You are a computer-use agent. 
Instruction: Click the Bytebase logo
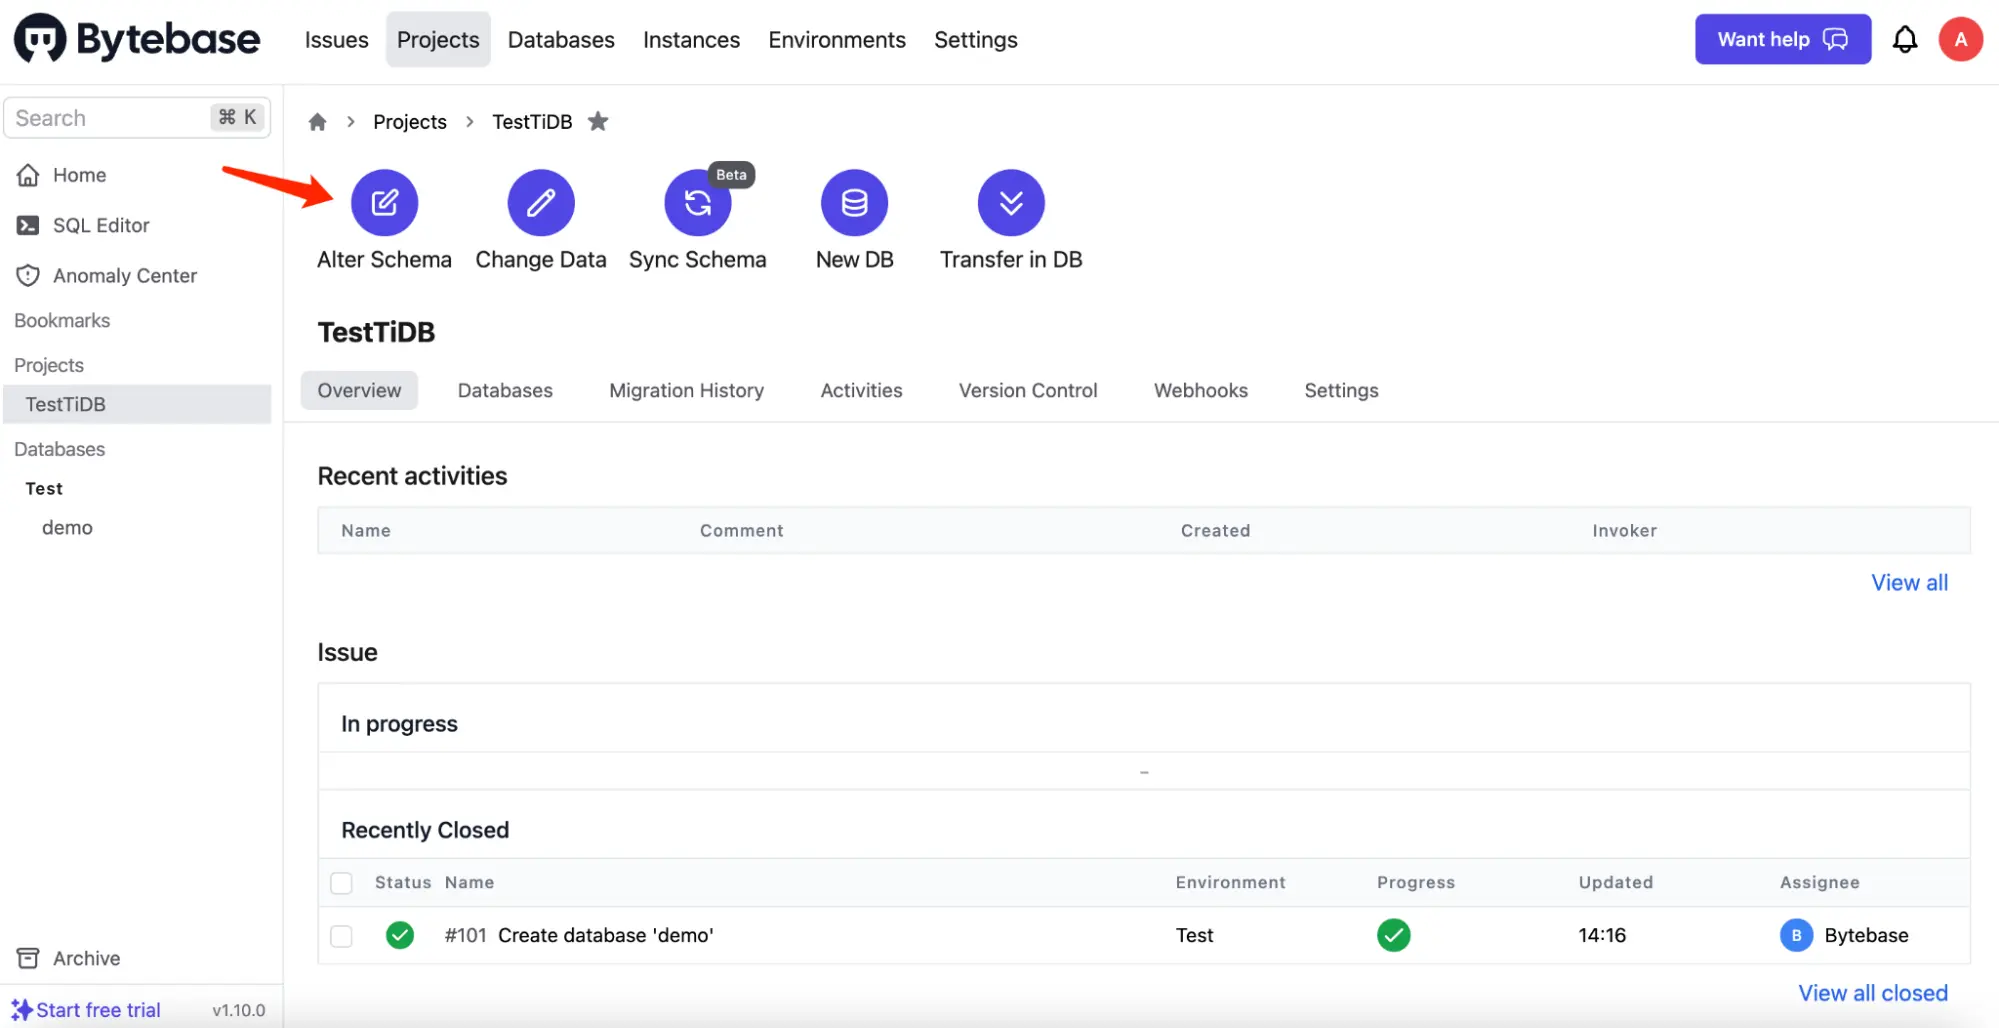point(137,40)
